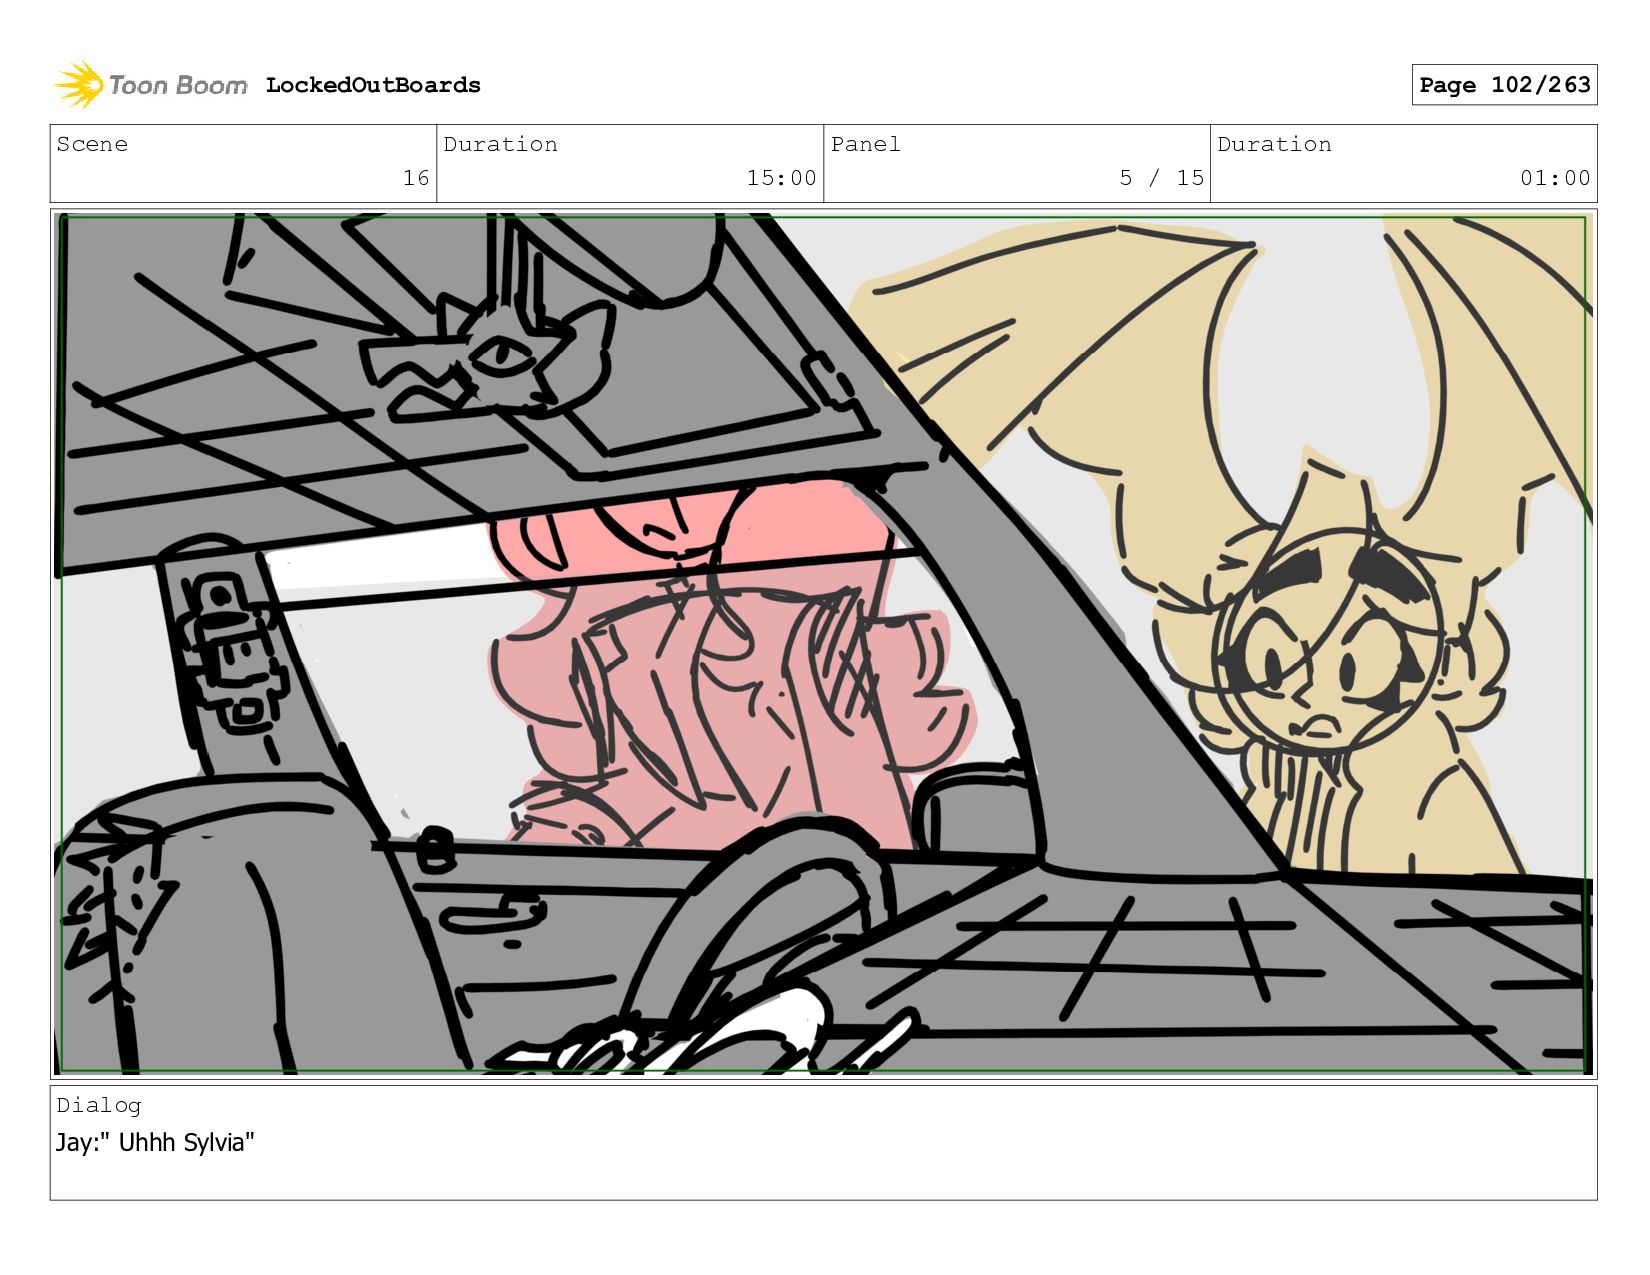Click the Dialog label
The width and height of the screenshot is (1650, 1275).
(x=98, y=1105)
